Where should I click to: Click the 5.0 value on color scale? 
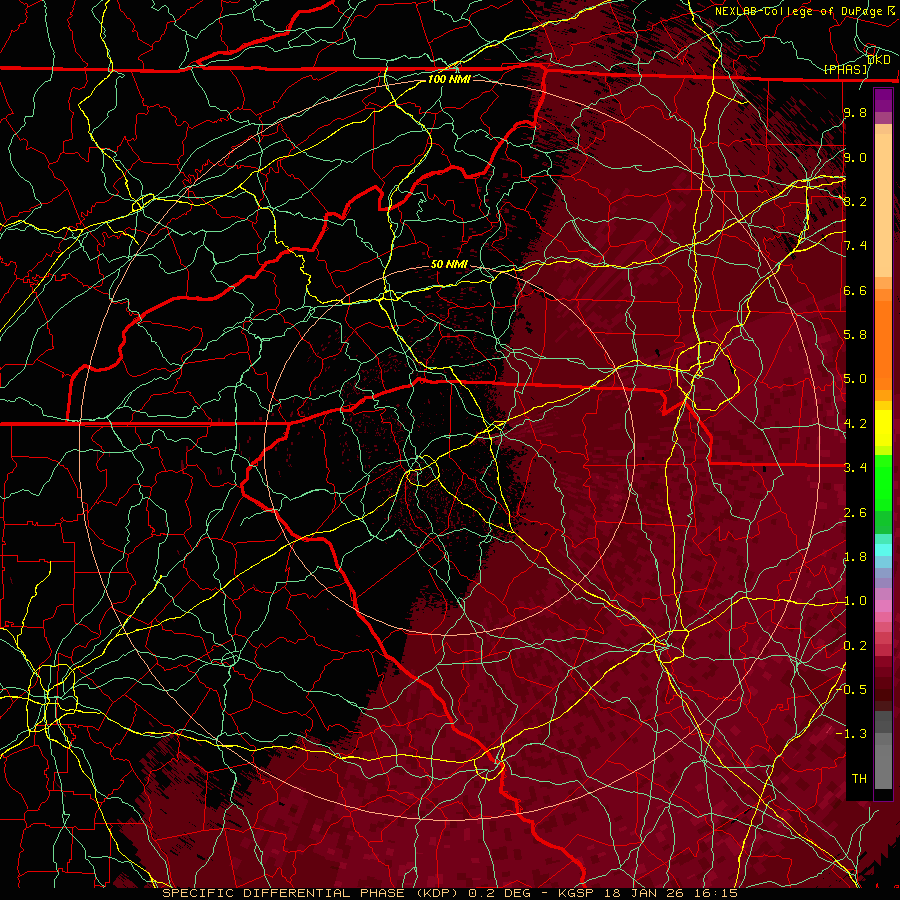(x=855, y=379)
